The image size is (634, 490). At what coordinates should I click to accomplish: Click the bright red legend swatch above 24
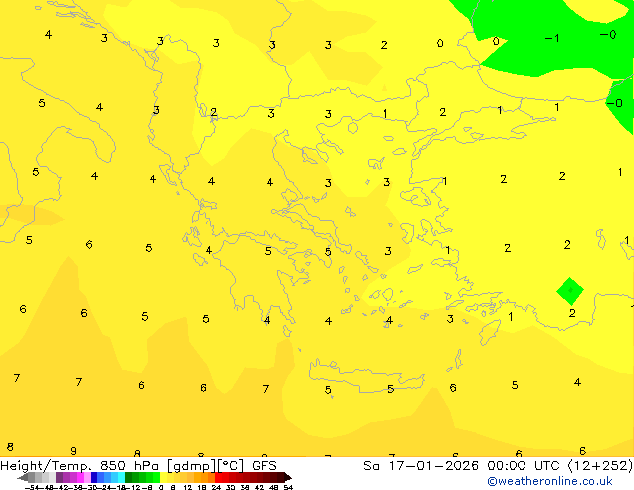pyautogui.click(x=218, y=477)
